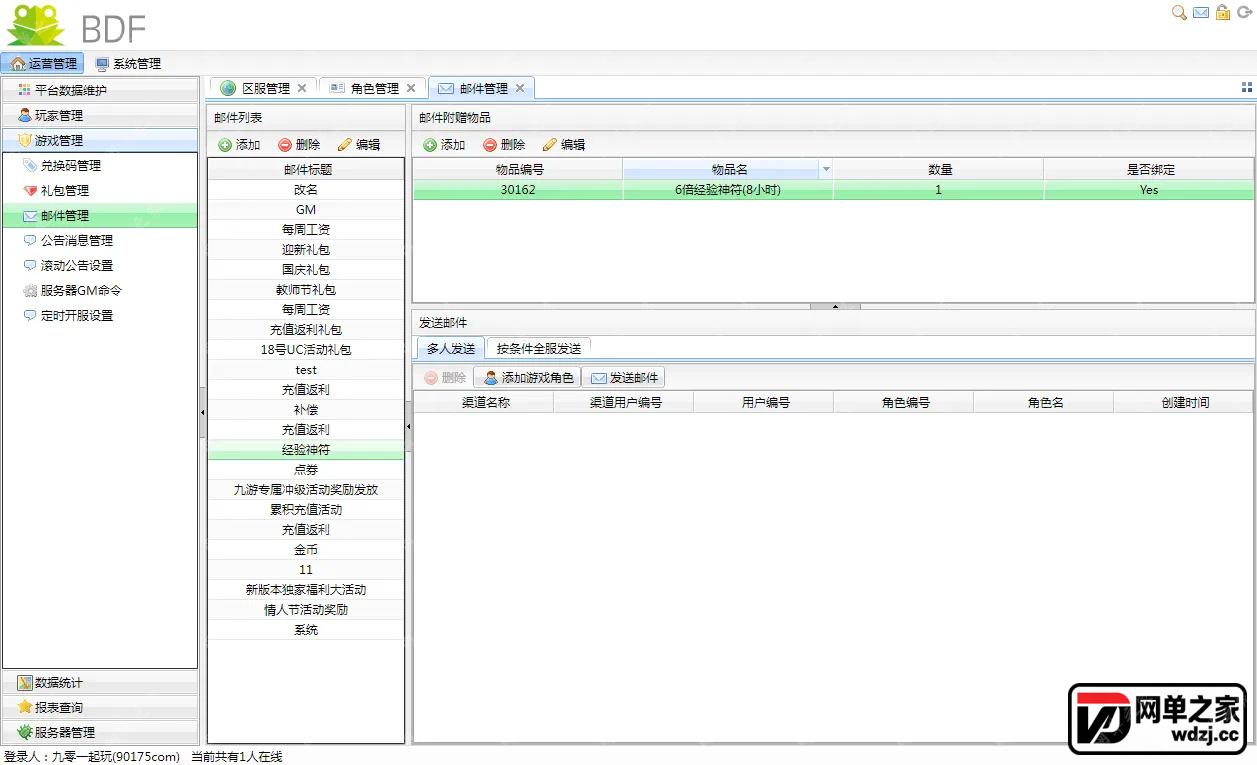Image resolution: width=1257 pixels, height=765 pixels.
Task: Select the 6倍经验神符(8小时) item row
Action: (834, 190)
